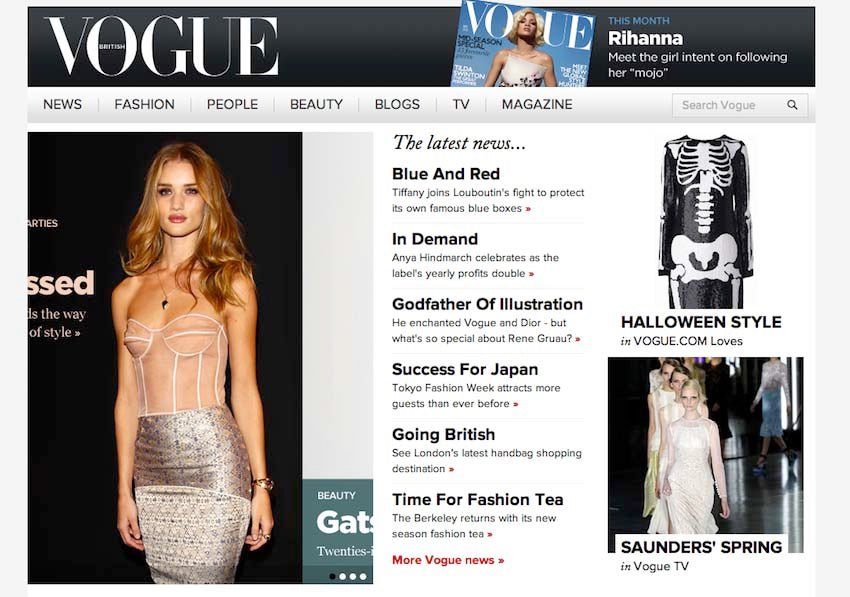Open the TV menu item
This screenshot has width=850, height=597.
click(461, 104)
